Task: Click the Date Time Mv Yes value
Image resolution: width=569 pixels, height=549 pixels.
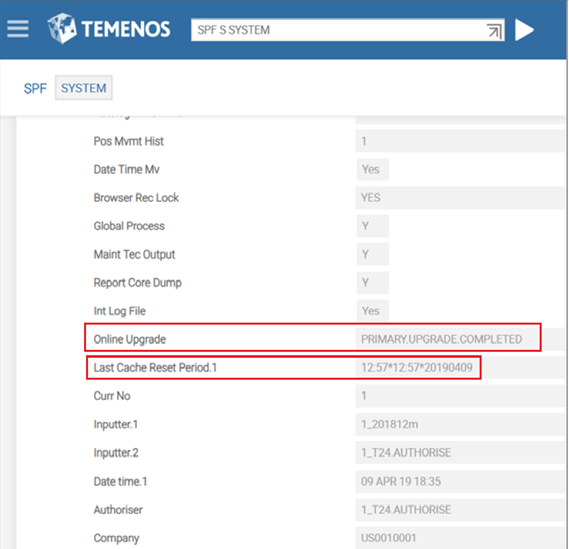Action: [372, 169]
